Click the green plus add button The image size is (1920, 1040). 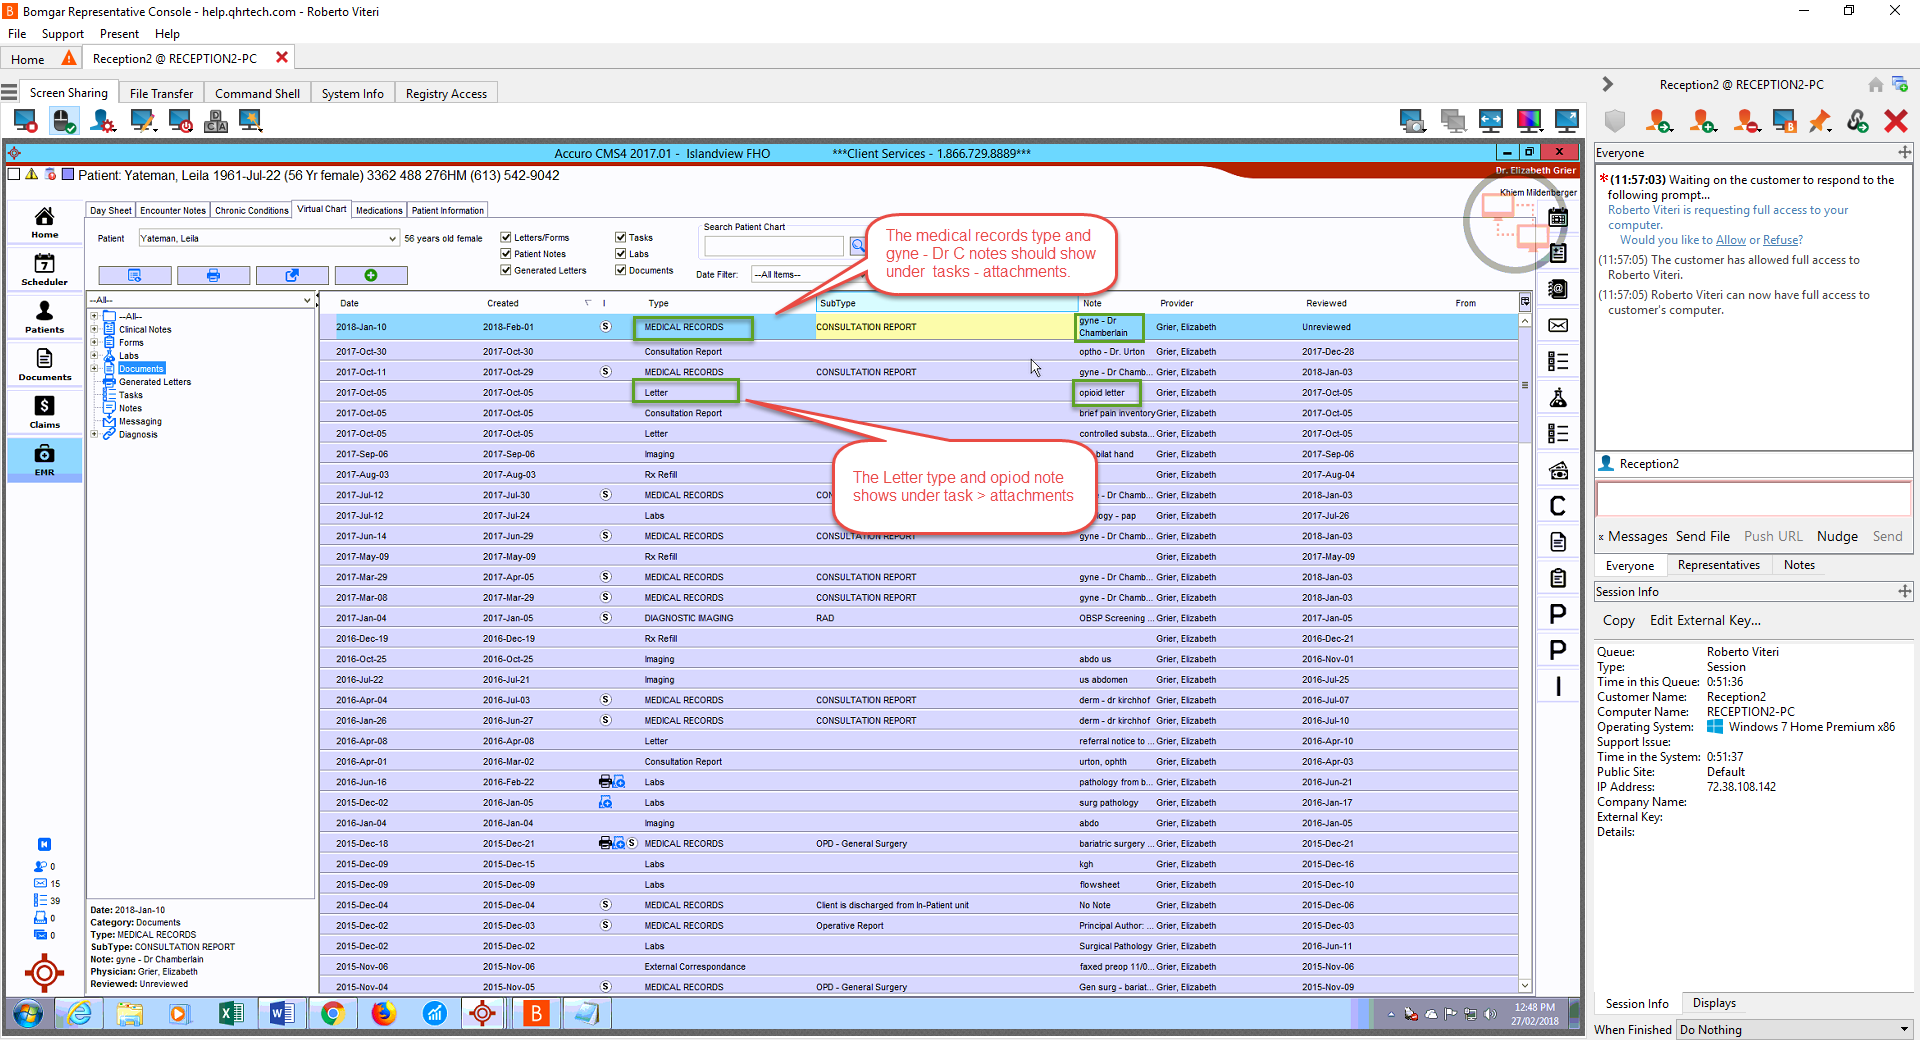(x=370, y=275)
